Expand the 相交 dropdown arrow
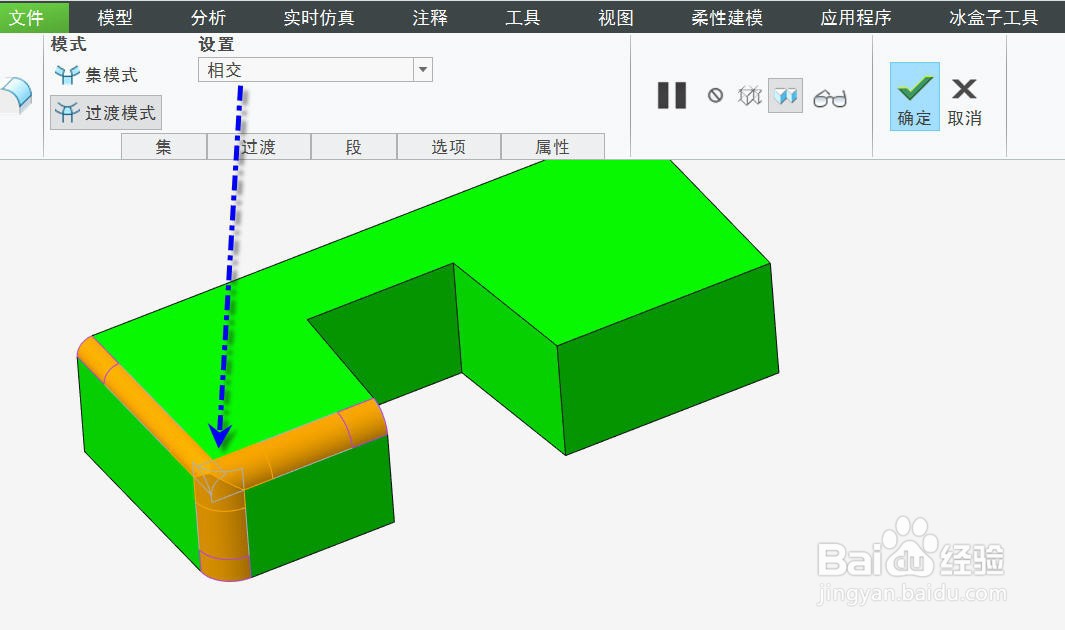The height and width of the screenshot is (630, 1065). [423, 70]
